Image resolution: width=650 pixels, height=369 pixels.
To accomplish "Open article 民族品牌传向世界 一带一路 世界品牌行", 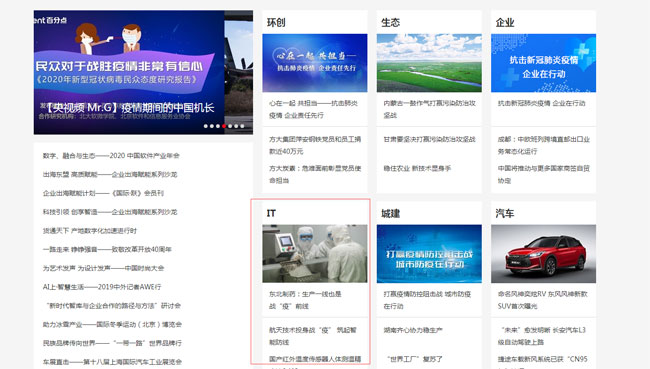I will tap(112, 343).
